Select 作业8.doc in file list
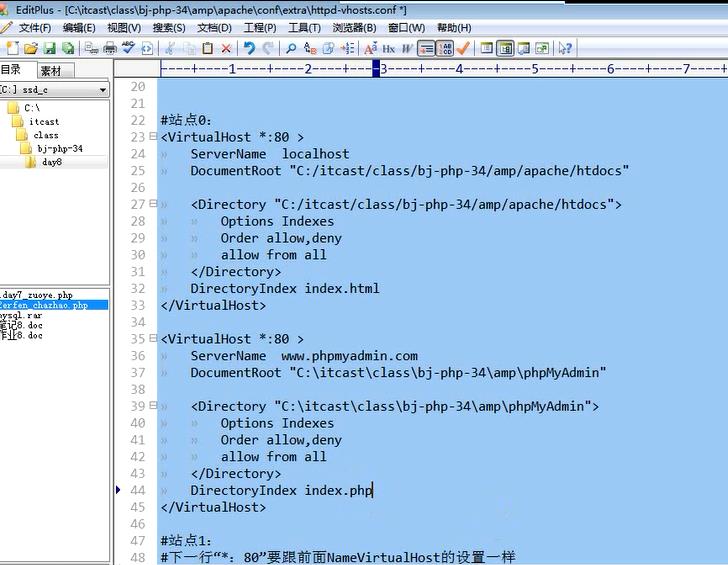The height and width of the screenshot is (565, 728). [21, 335]
